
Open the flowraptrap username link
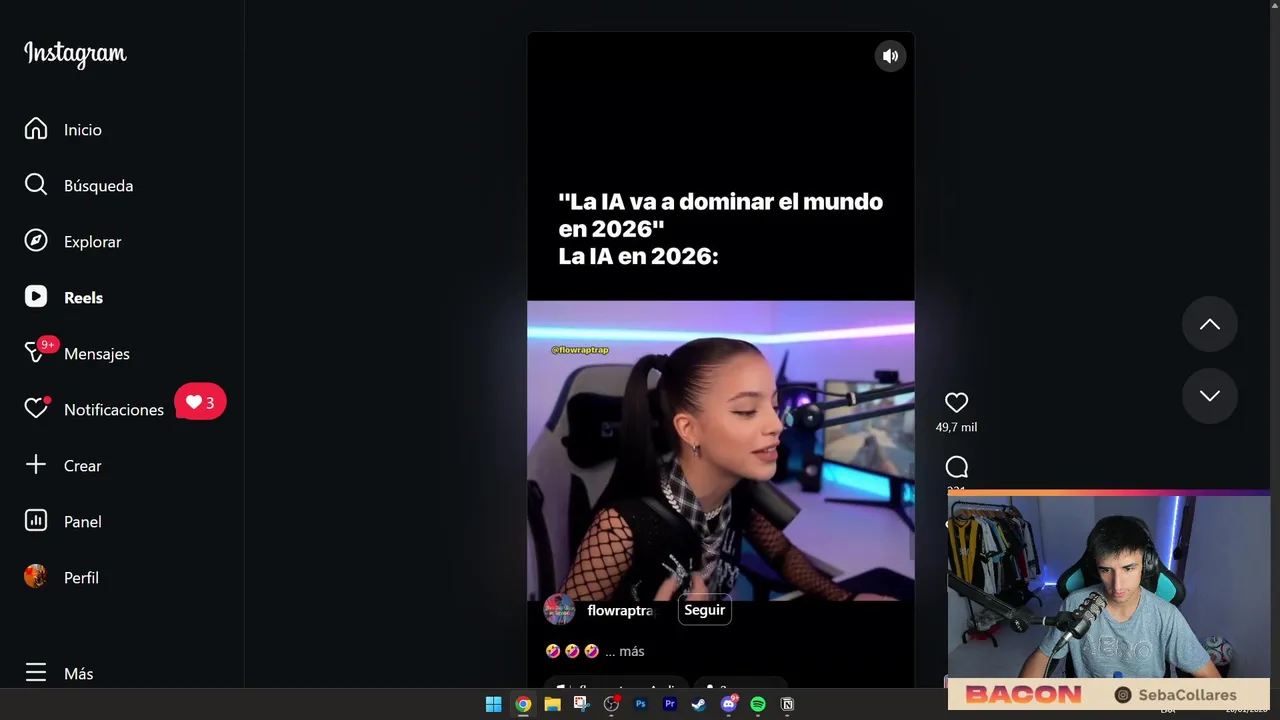[x=620, y=611]
